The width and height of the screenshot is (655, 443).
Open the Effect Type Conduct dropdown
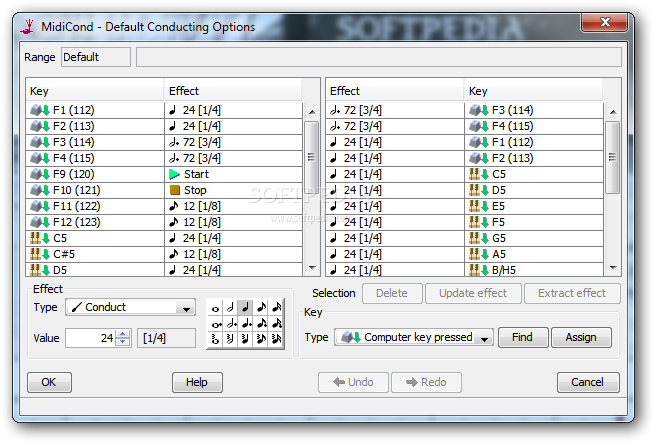130,307
